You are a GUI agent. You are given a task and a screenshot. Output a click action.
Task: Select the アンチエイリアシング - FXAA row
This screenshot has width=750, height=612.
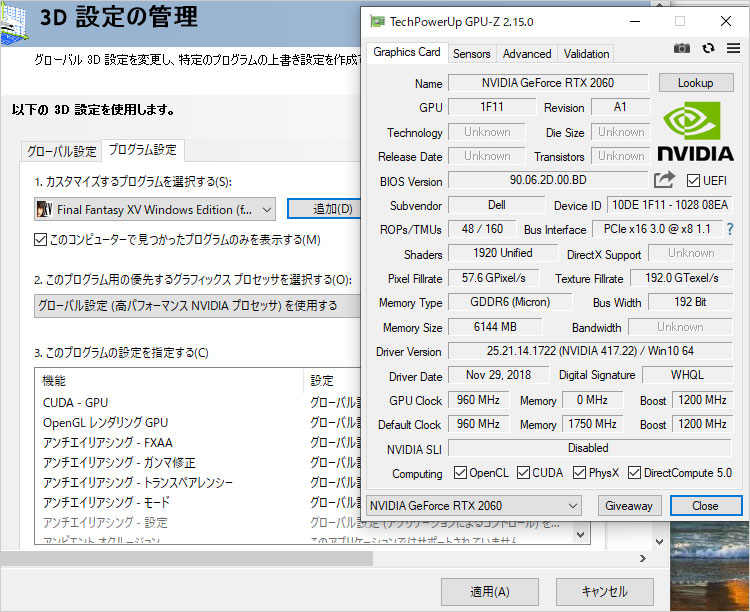(x=197, y=443)
